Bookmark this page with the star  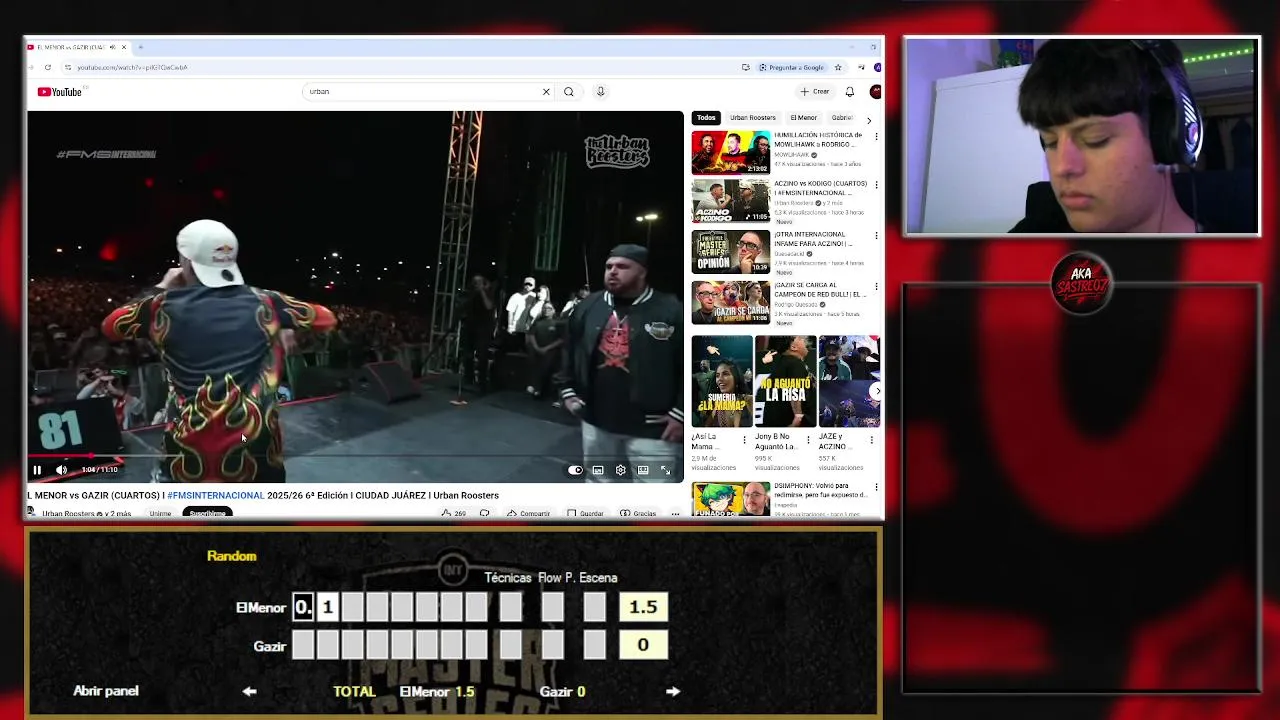pos(838,67)
